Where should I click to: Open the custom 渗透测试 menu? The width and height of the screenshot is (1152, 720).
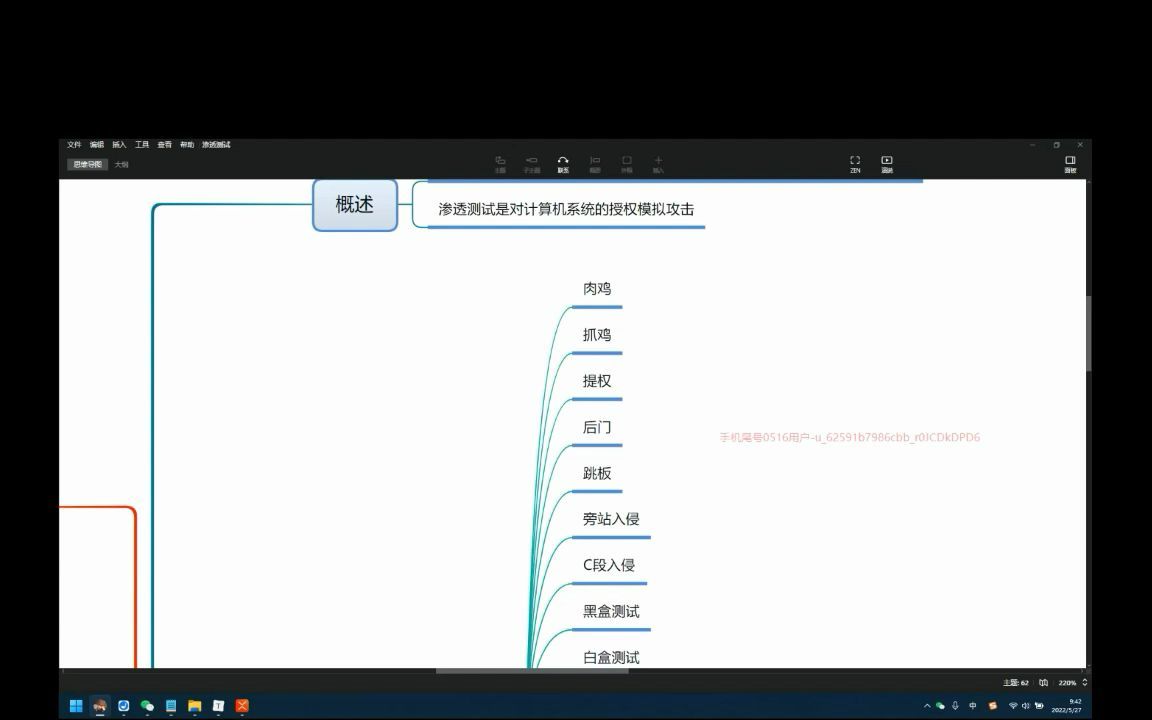[x=215, y=144]
